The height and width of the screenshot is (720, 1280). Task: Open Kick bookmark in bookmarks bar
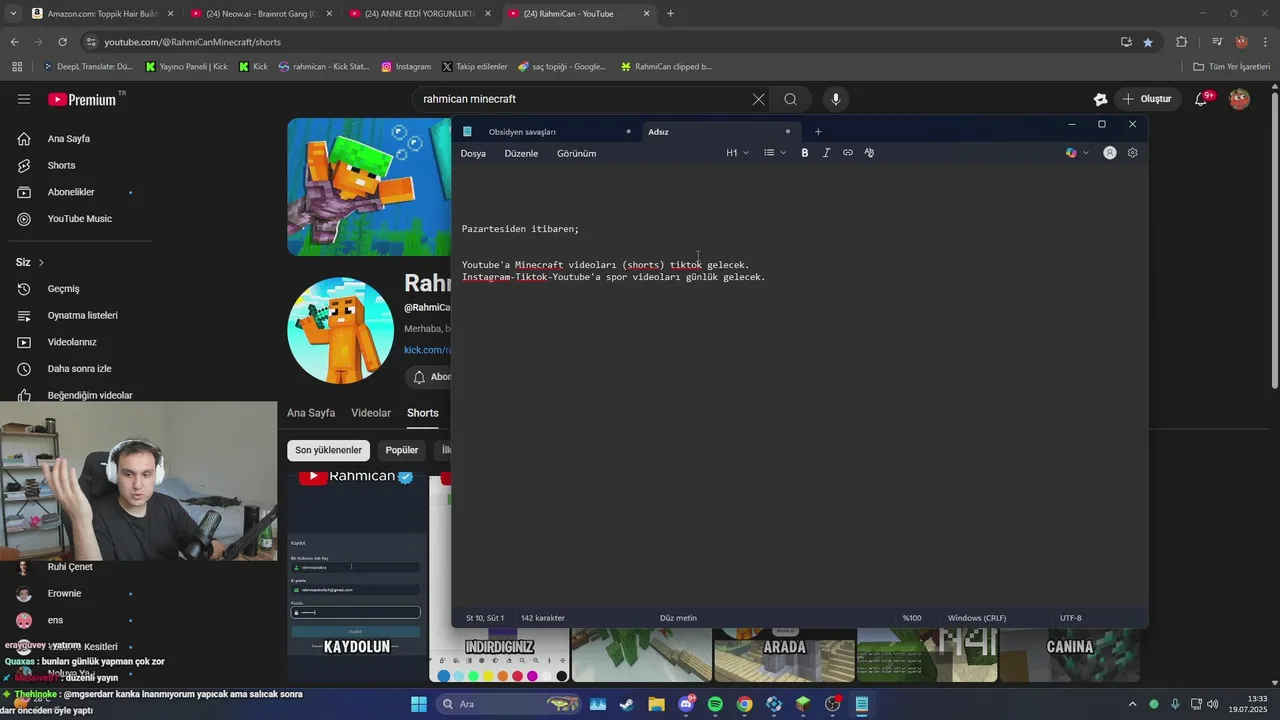[x=254, y=67]
